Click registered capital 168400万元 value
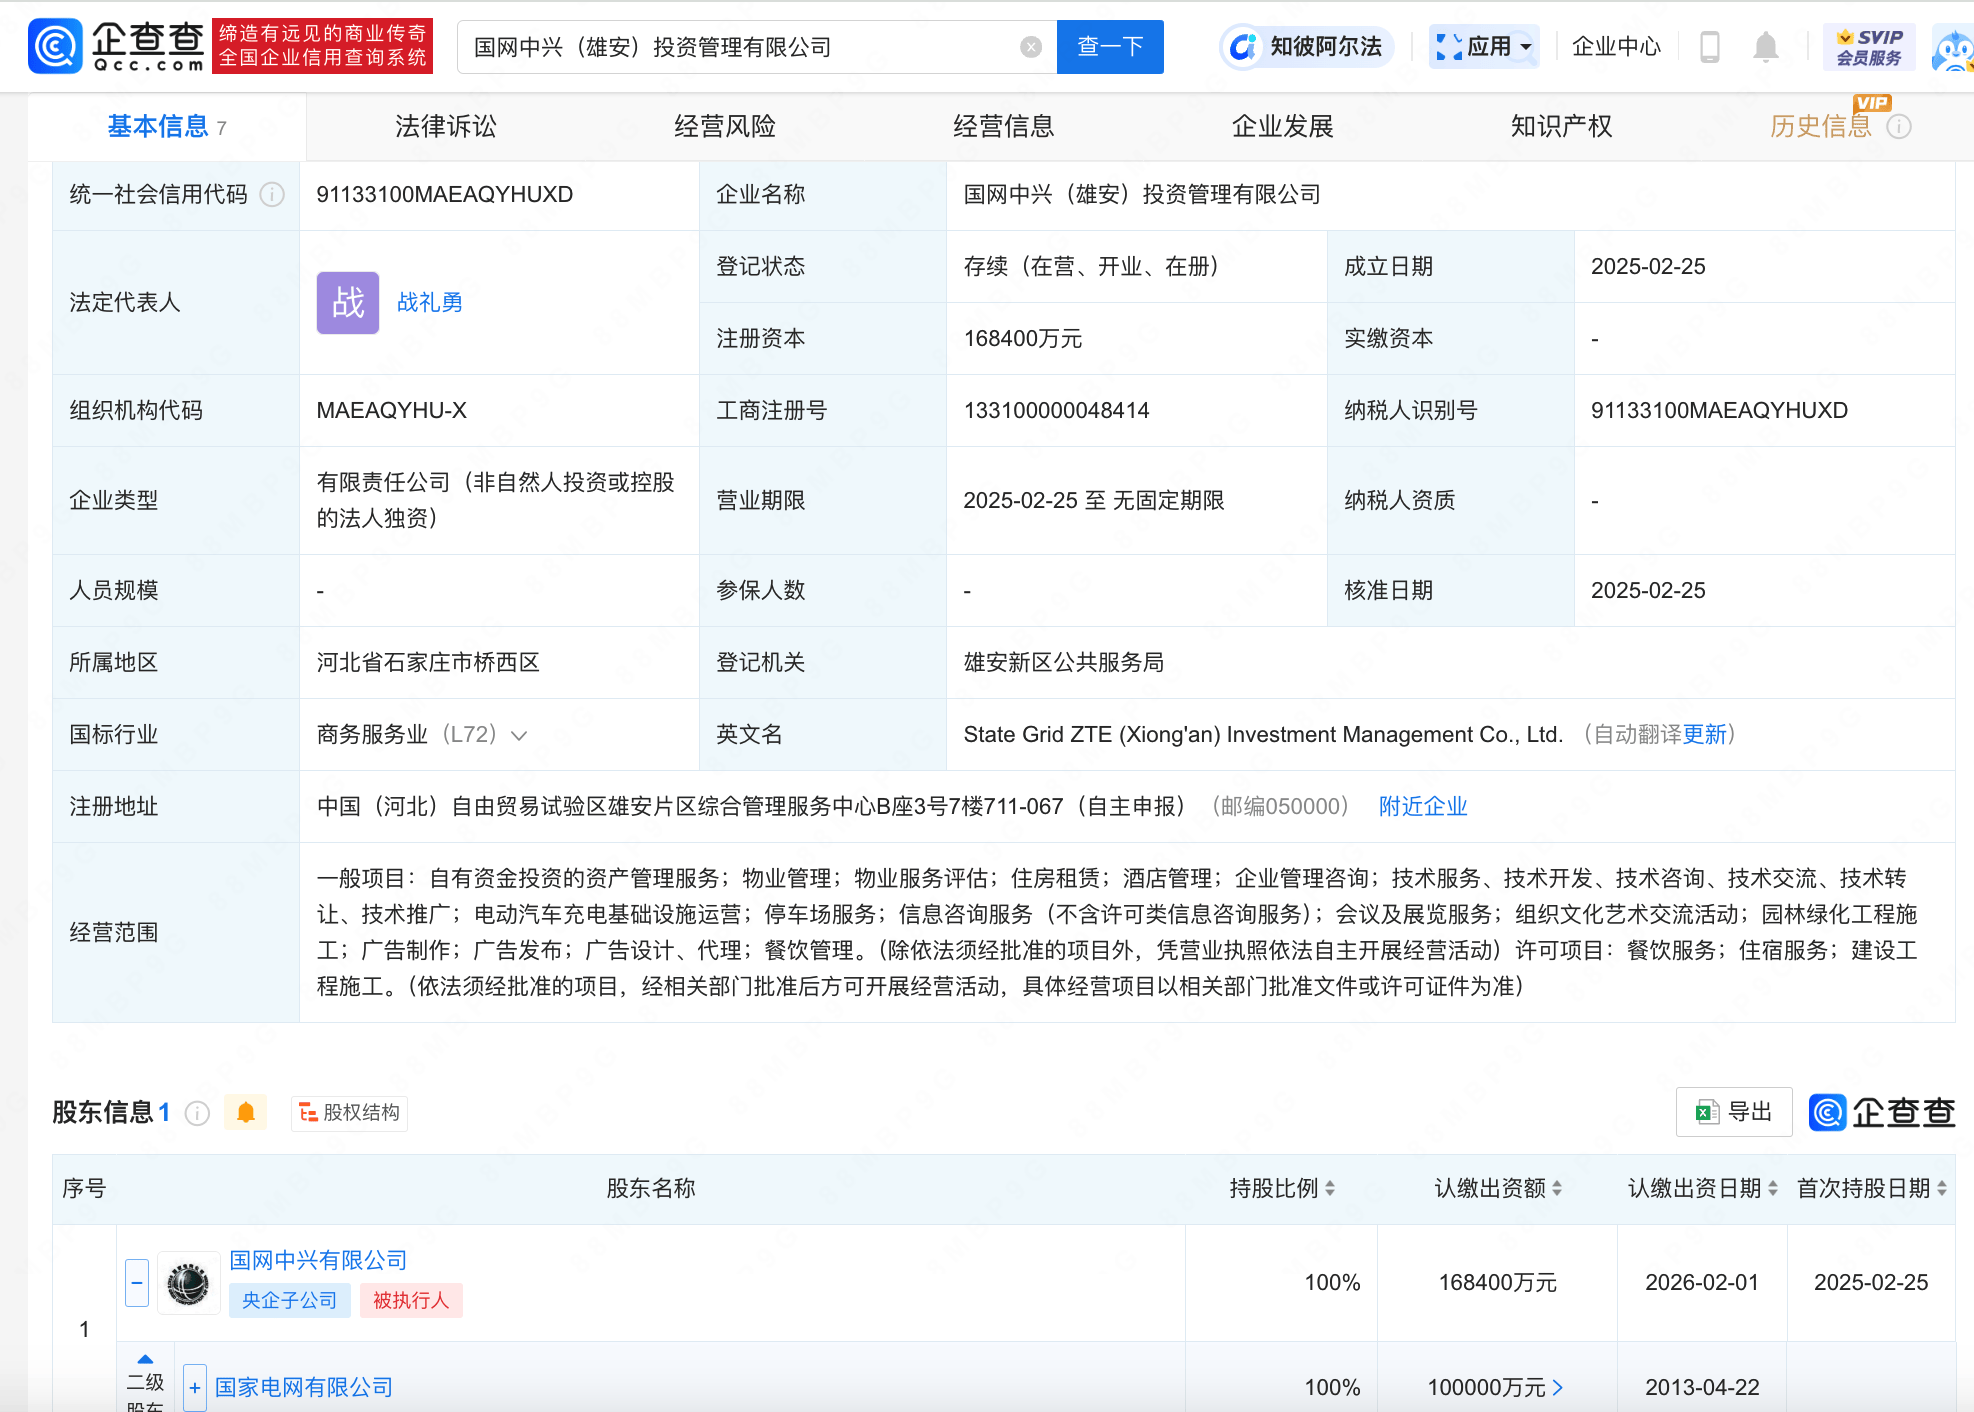Screen dimensions: 1974x1412 coord(1023,339)
